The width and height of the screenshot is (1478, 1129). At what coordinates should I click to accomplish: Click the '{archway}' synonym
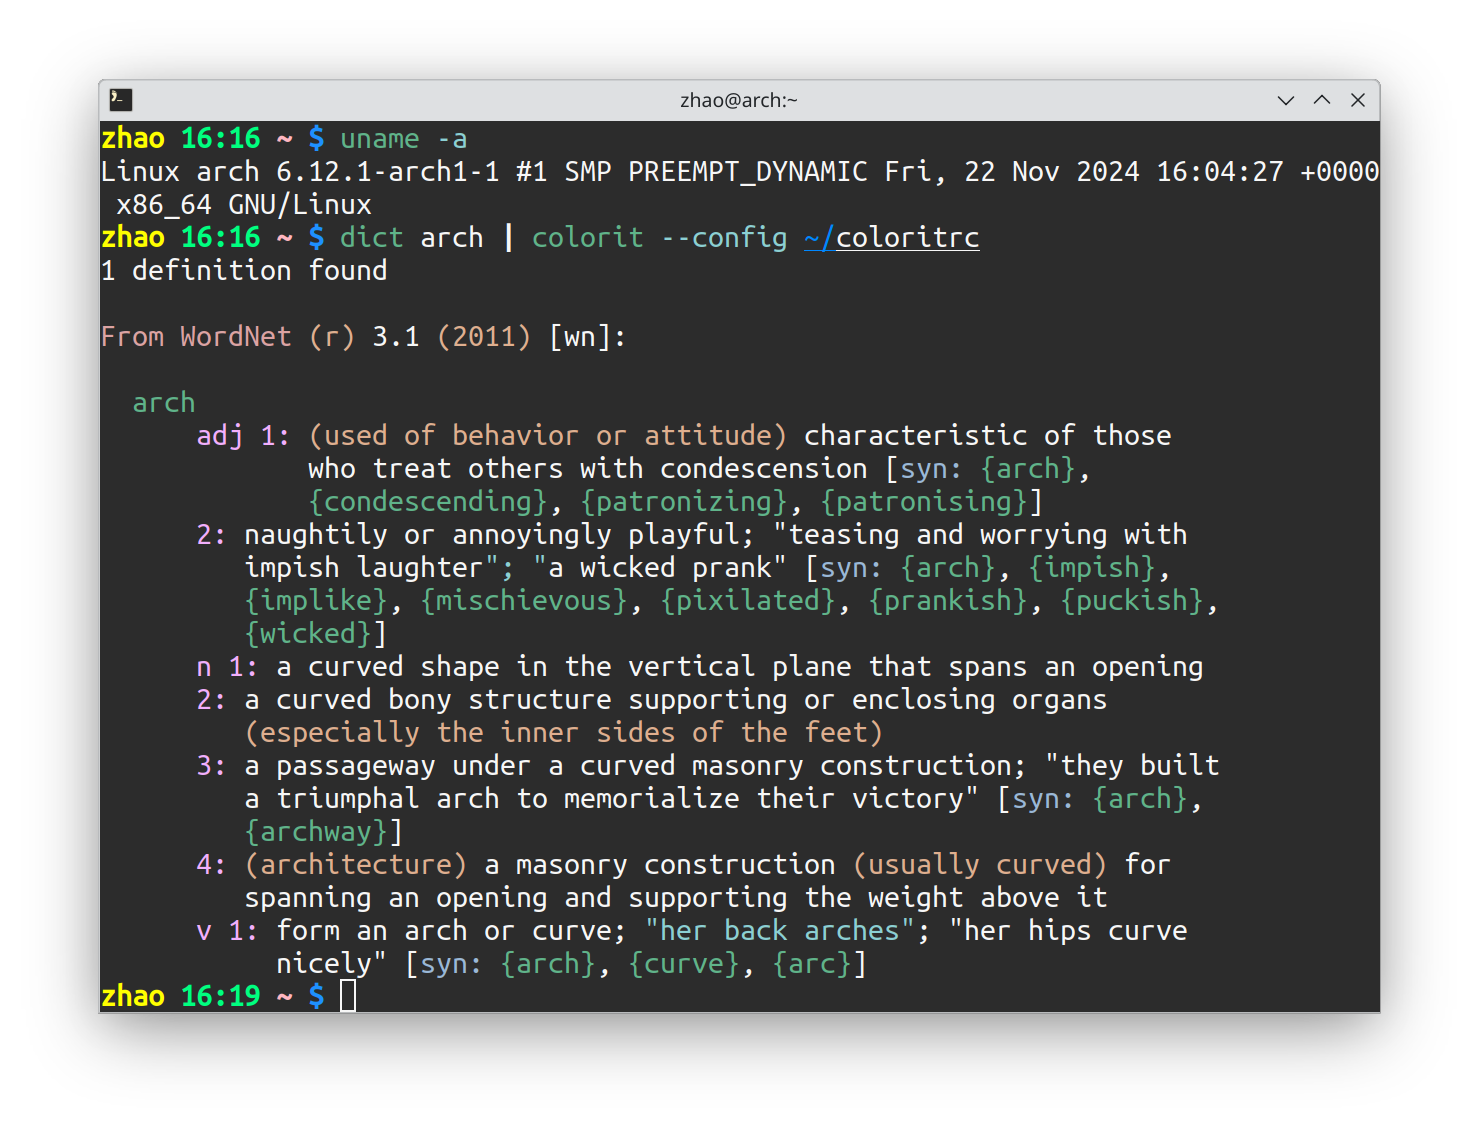point(316,831)
